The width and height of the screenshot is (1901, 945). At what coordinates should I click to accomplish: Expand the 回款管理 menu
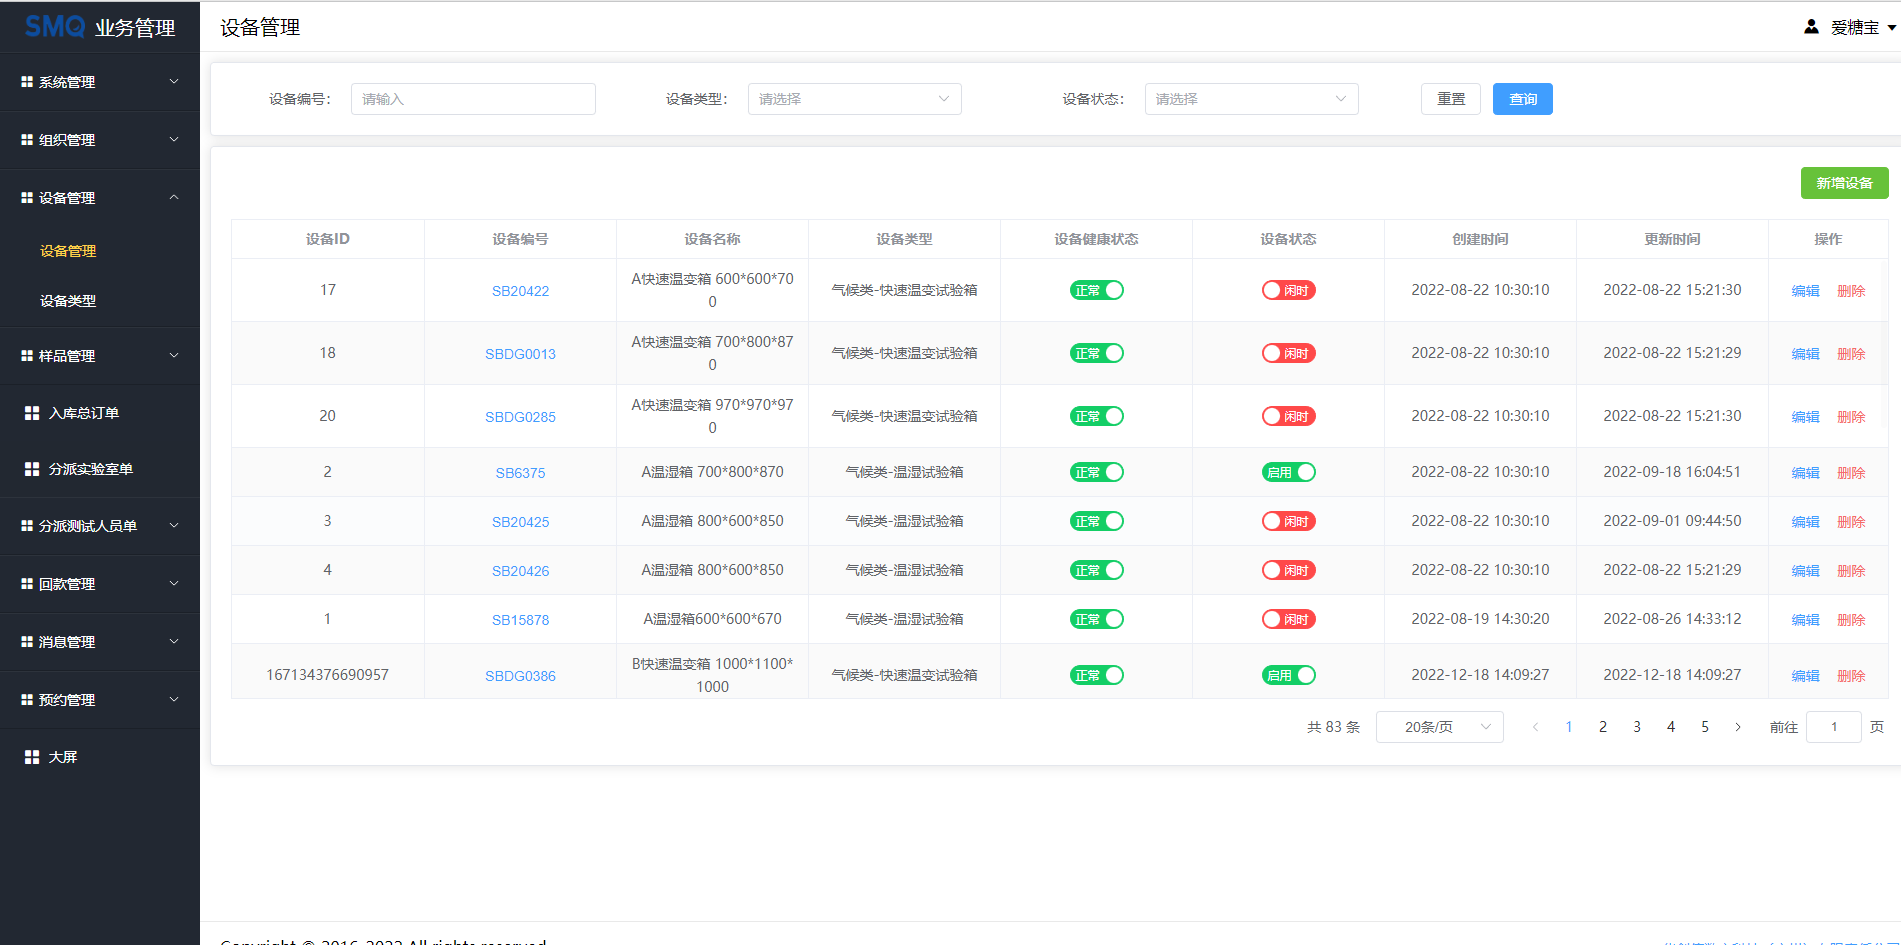click(100, 584)
